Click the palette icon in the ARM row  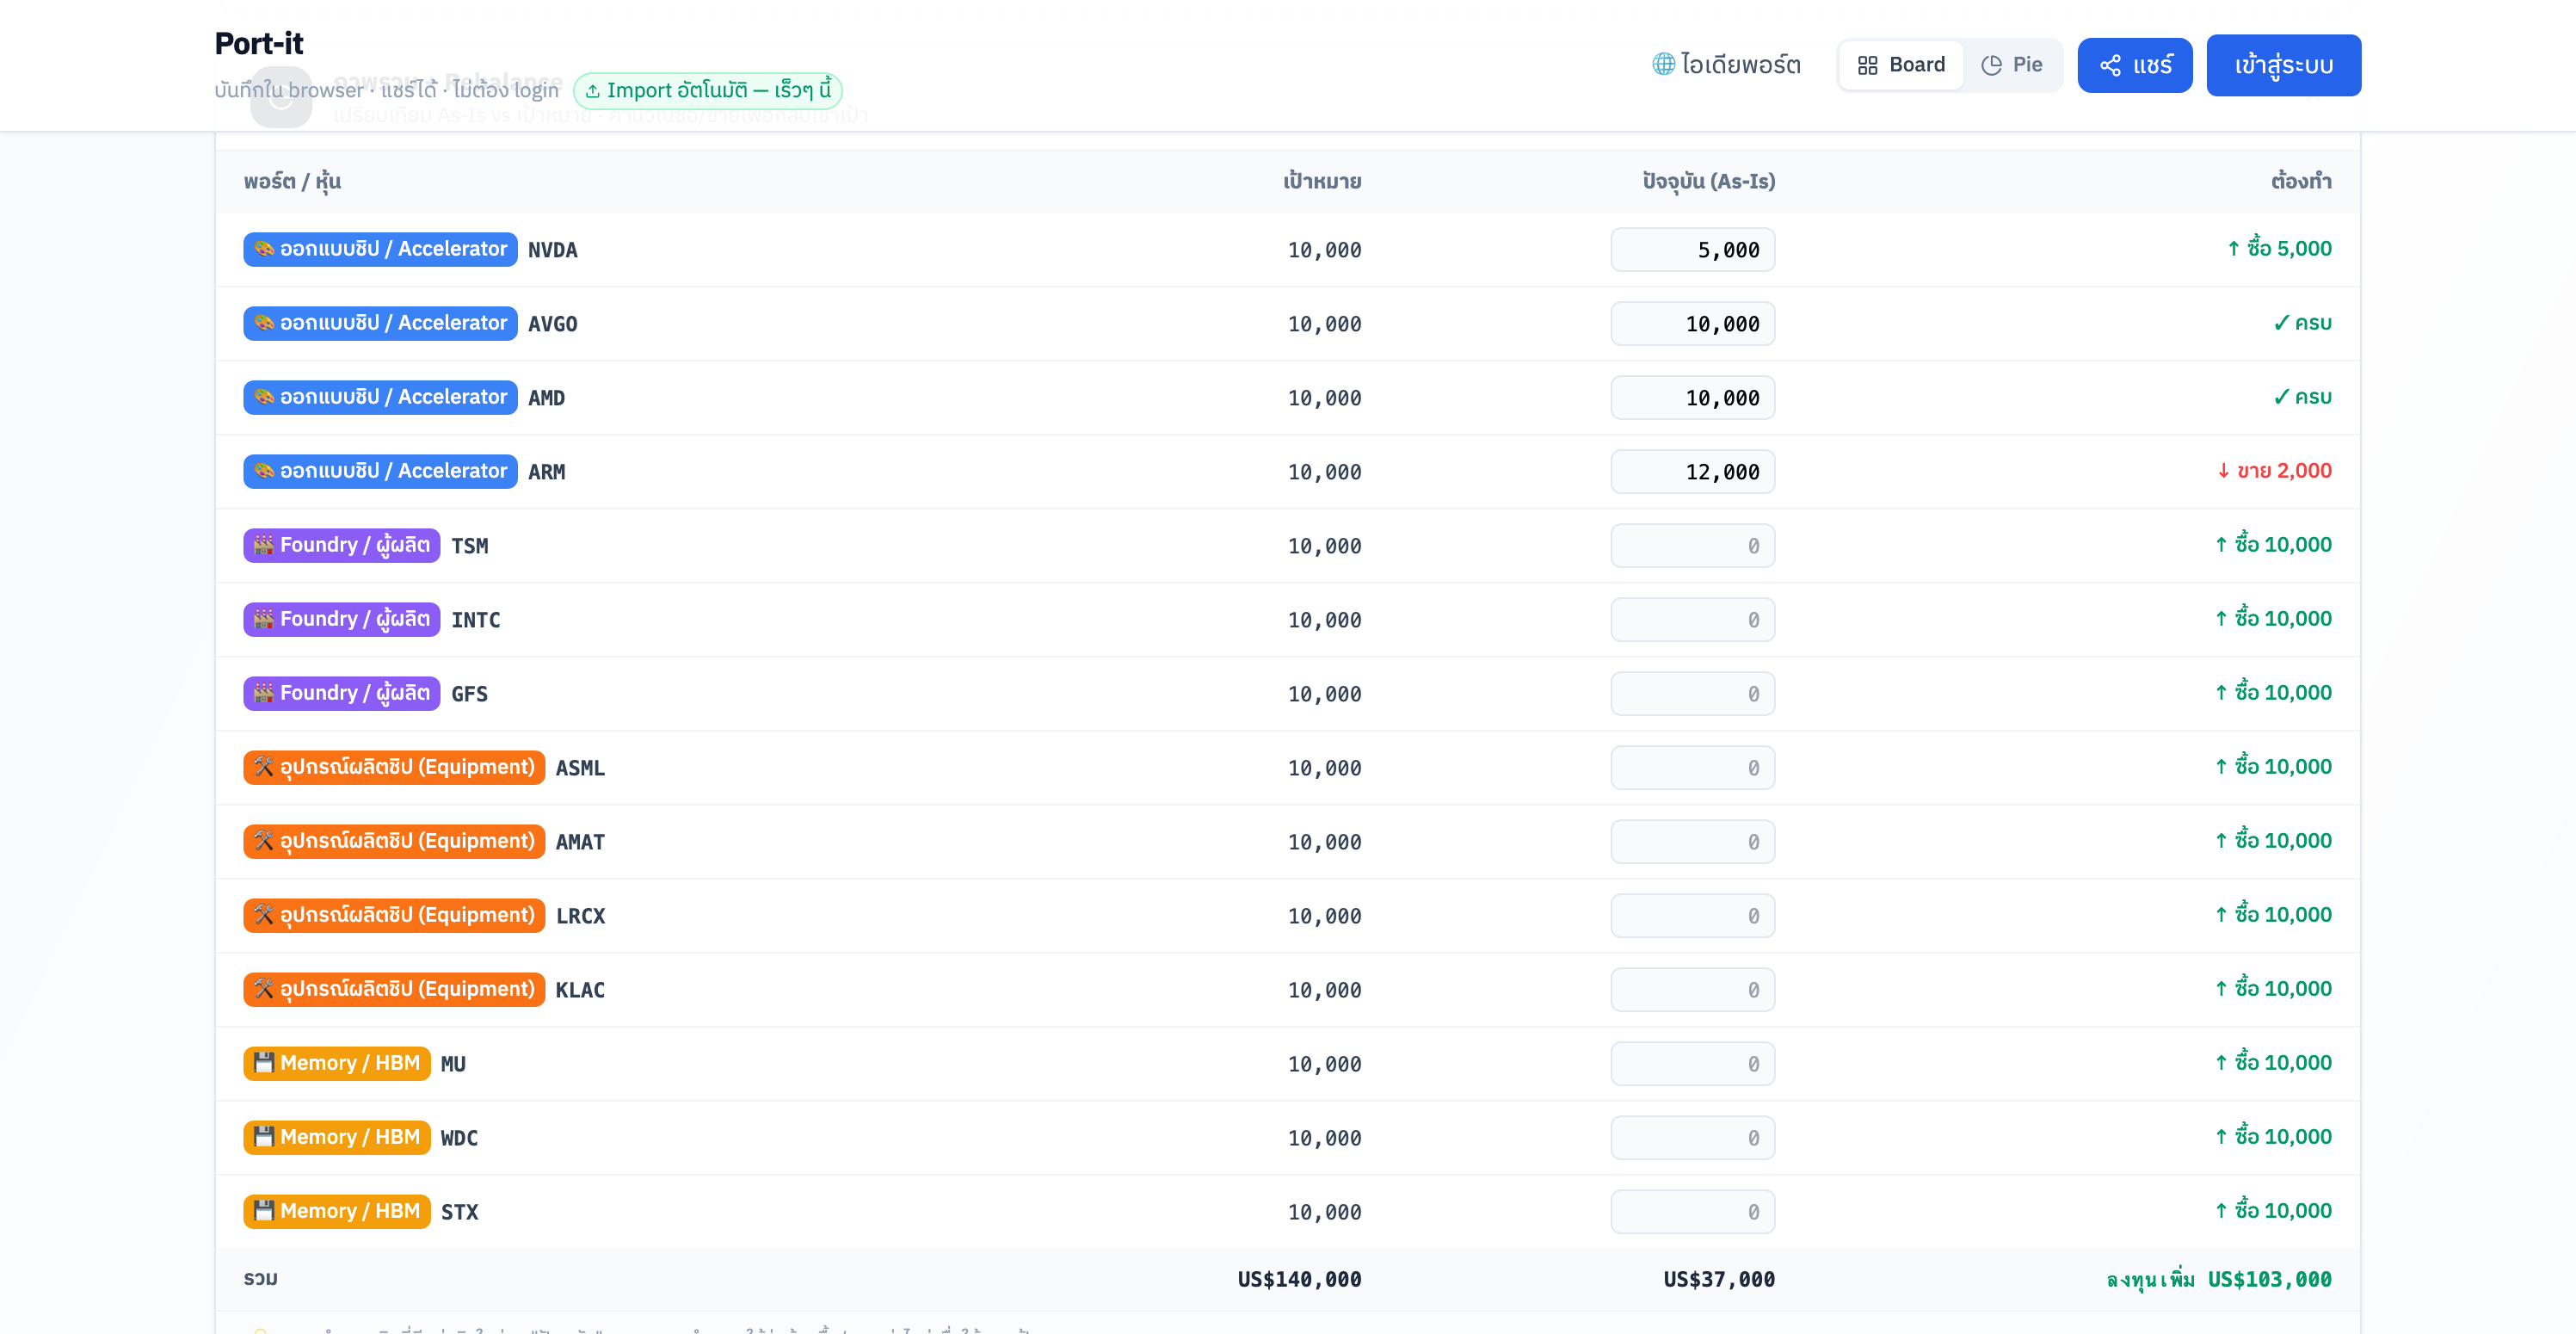click(x=264, y=471)
